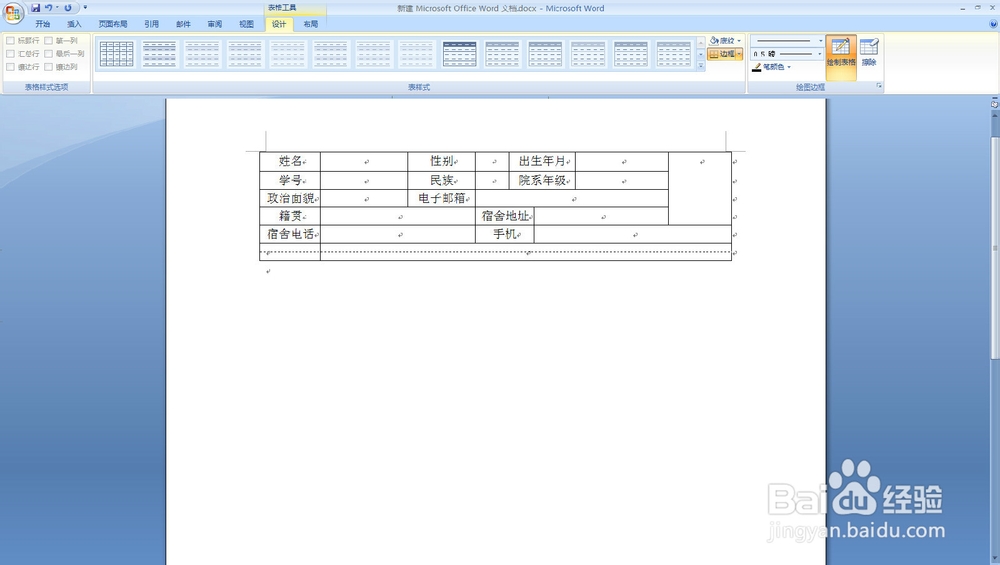The height and width of the screenshot is (565, 1000).
Task: Click the empty cell right of 电子邮箱
Action: tap(572, 198)
